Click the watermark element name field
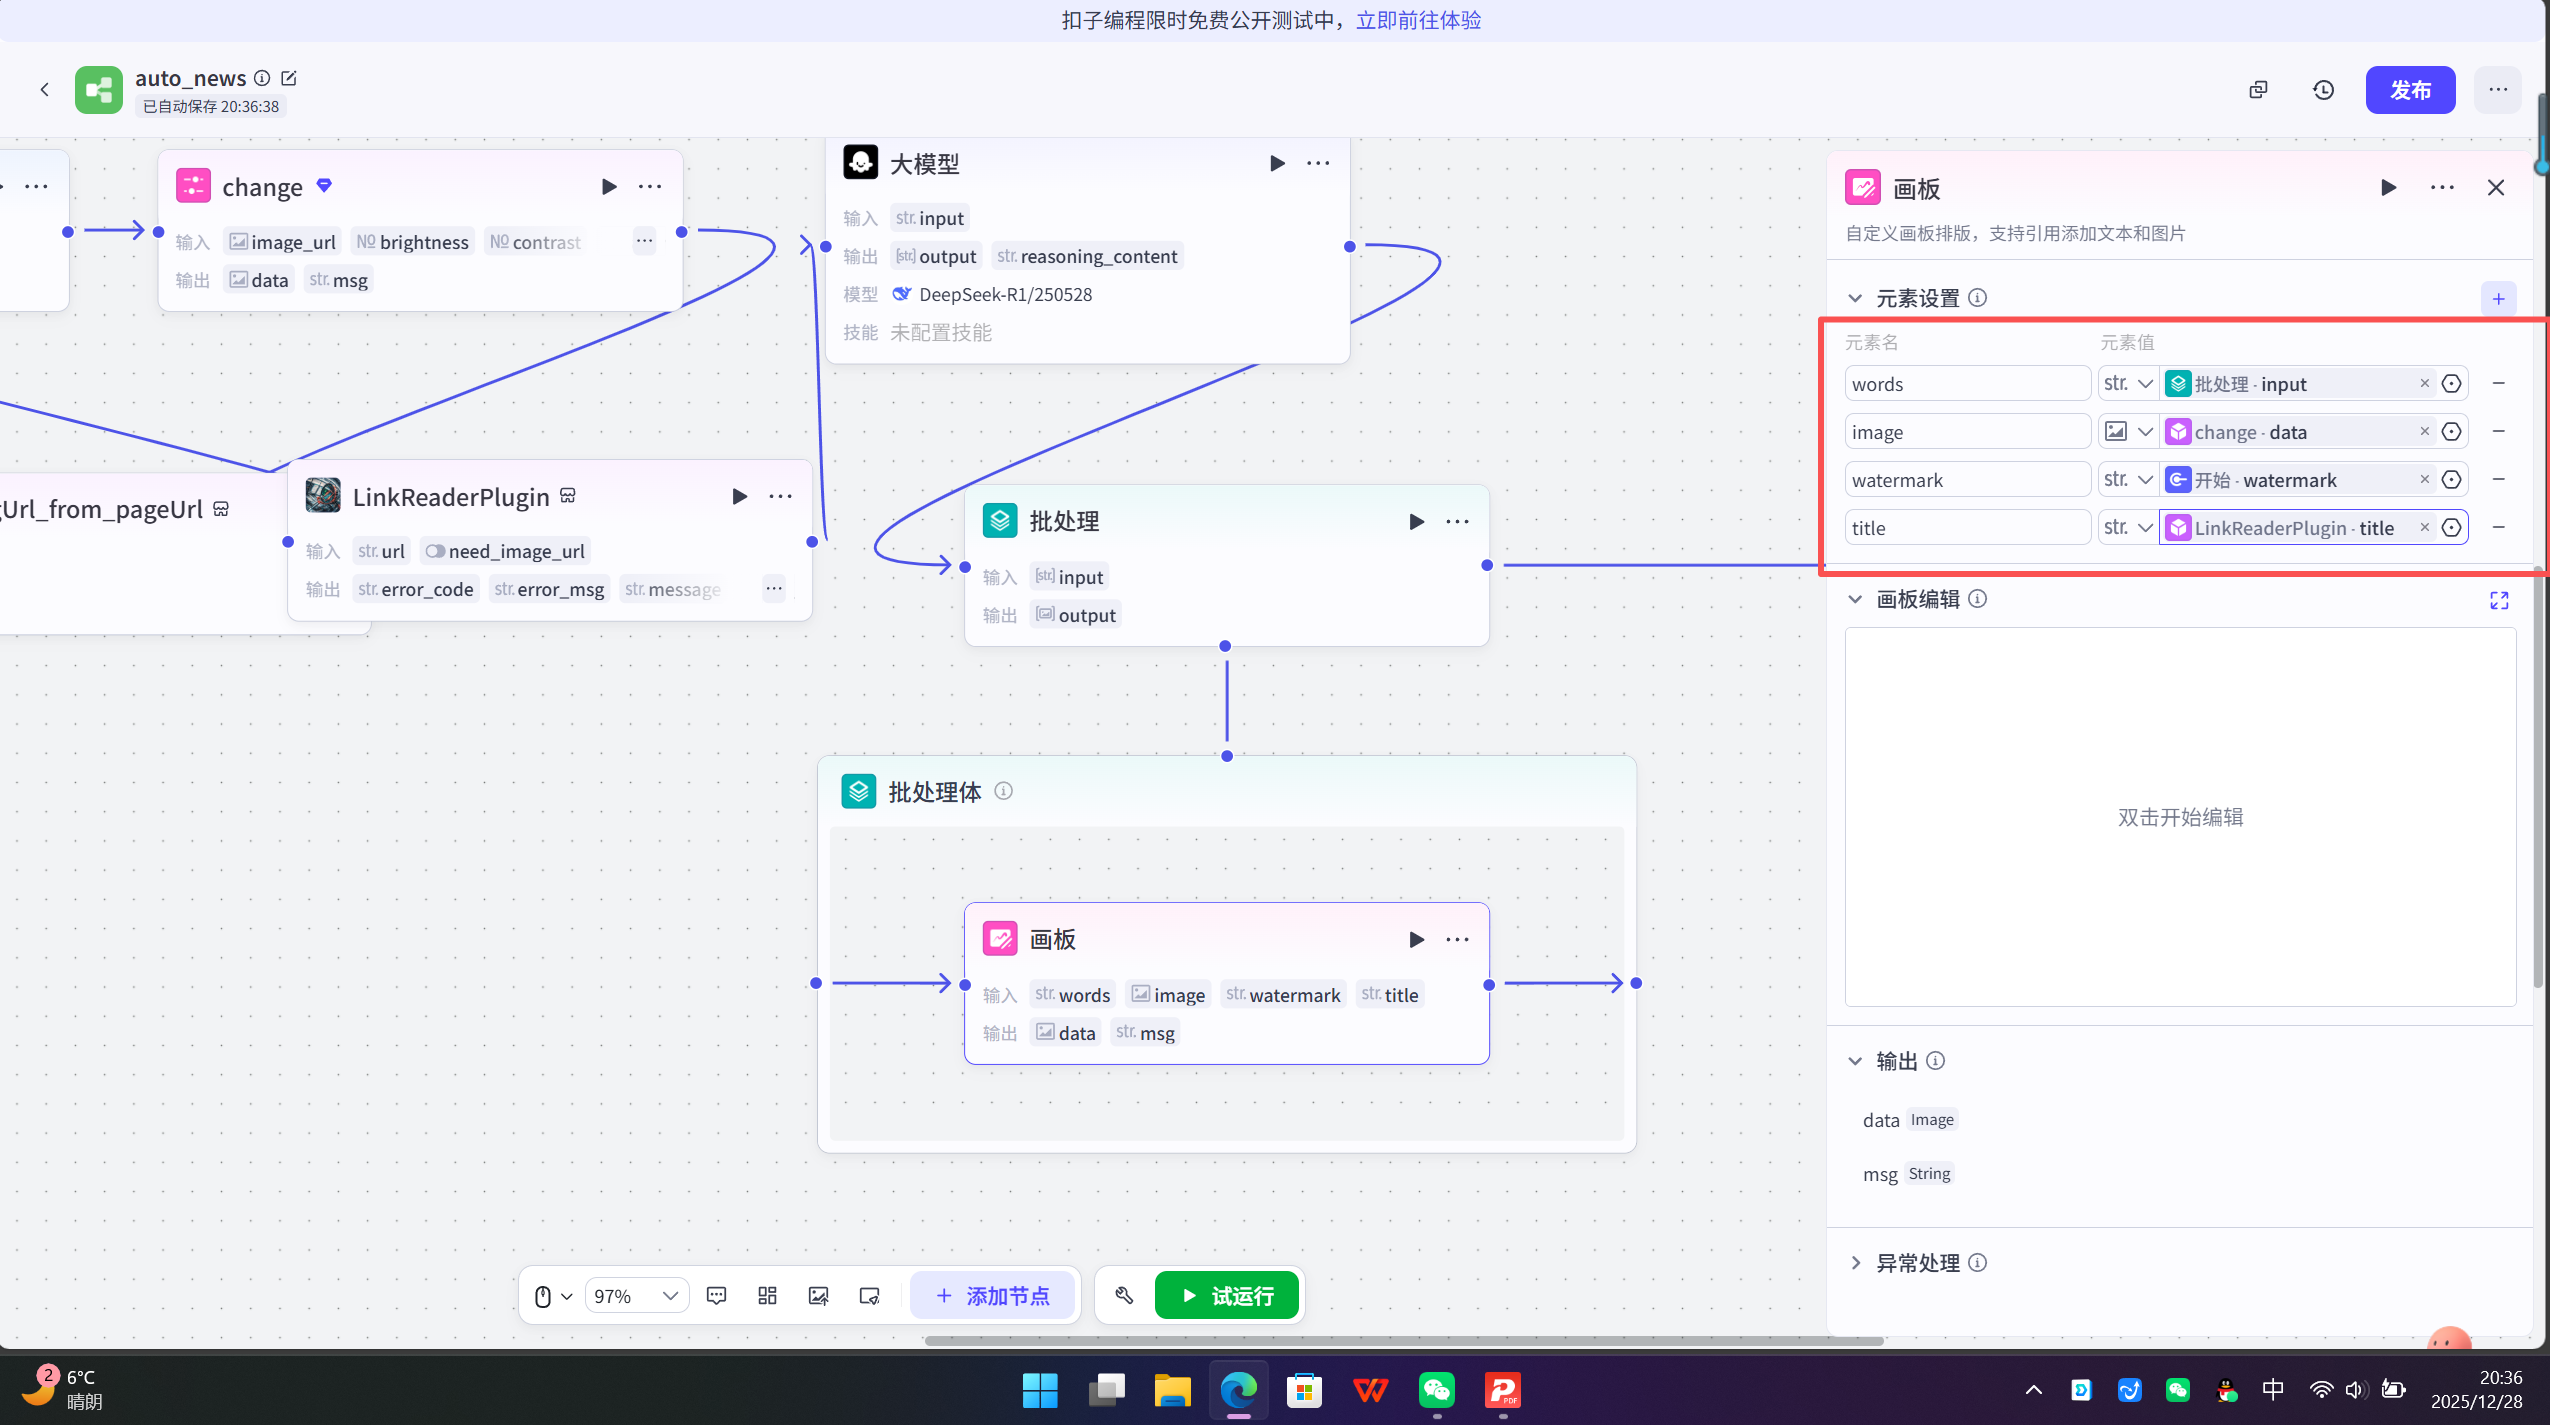Image resolution: width=2550 pixels, height=1425 pixels. 1966,480
